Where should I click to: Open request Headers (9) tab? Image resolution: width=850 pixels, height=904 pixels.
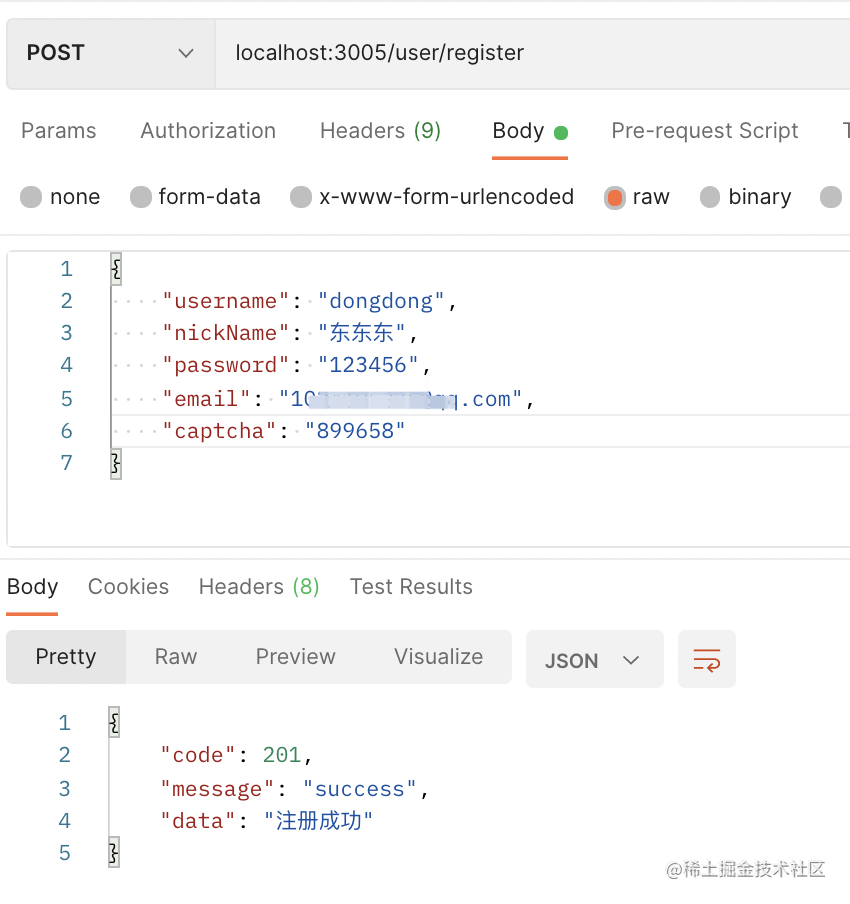click(x=380, y=131)
